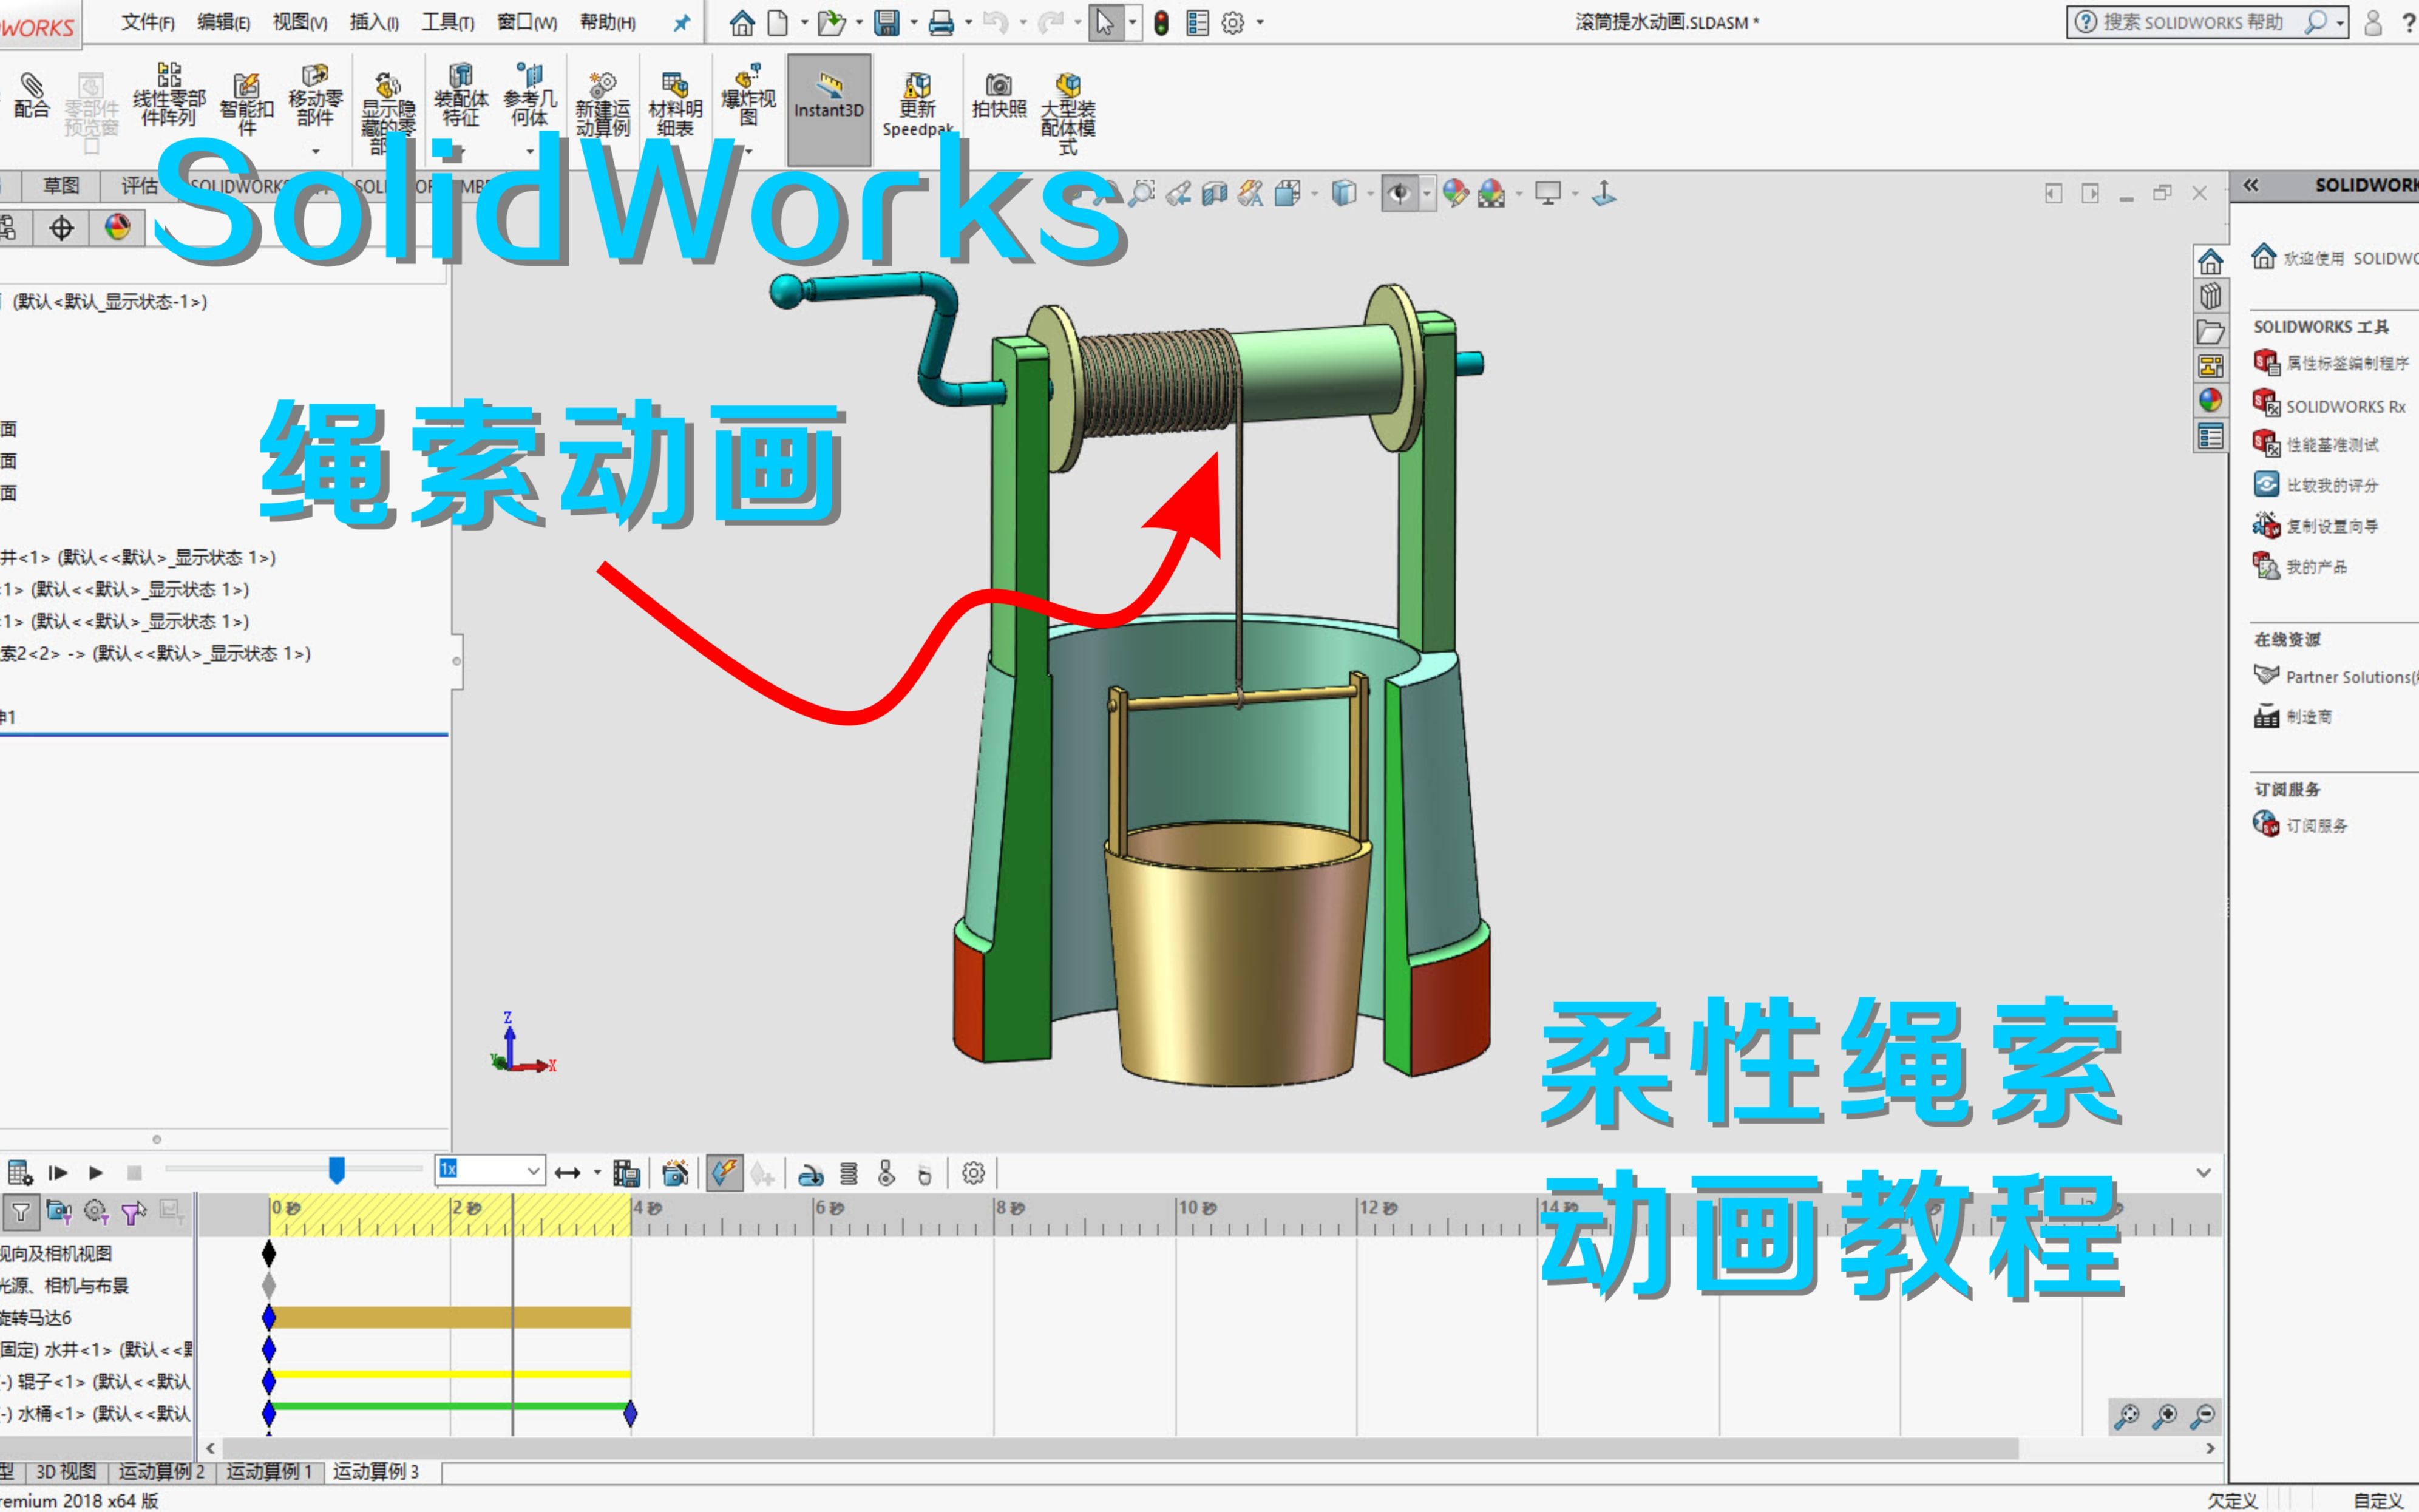Viewport: 2419px width, 1512px height.
Task: Click Previous View icon in view toolbar
Action: tap(1179, 193)
